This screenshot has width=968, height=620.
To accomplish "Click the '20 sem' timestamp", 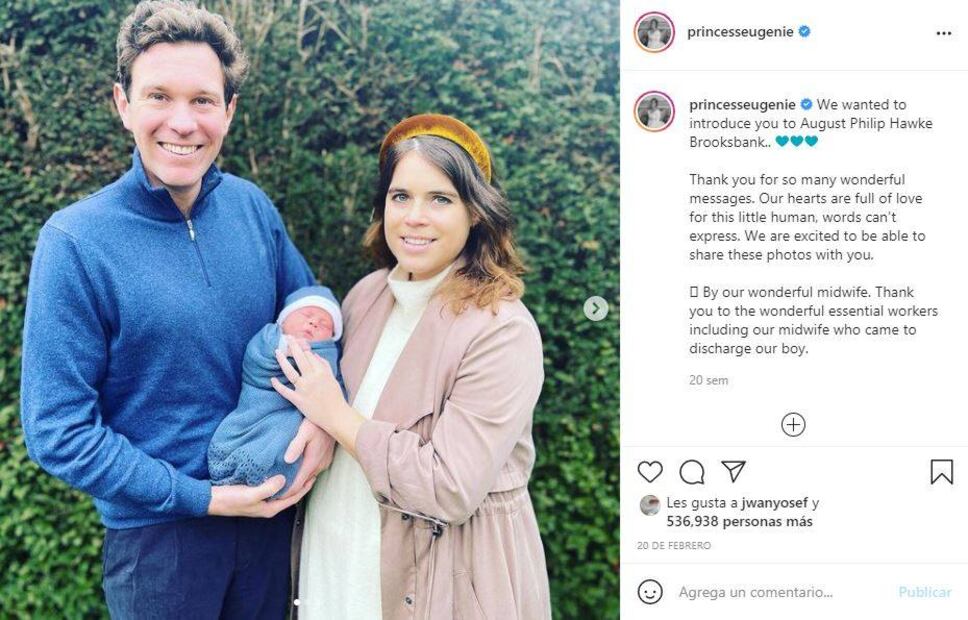I will point(708,381).
